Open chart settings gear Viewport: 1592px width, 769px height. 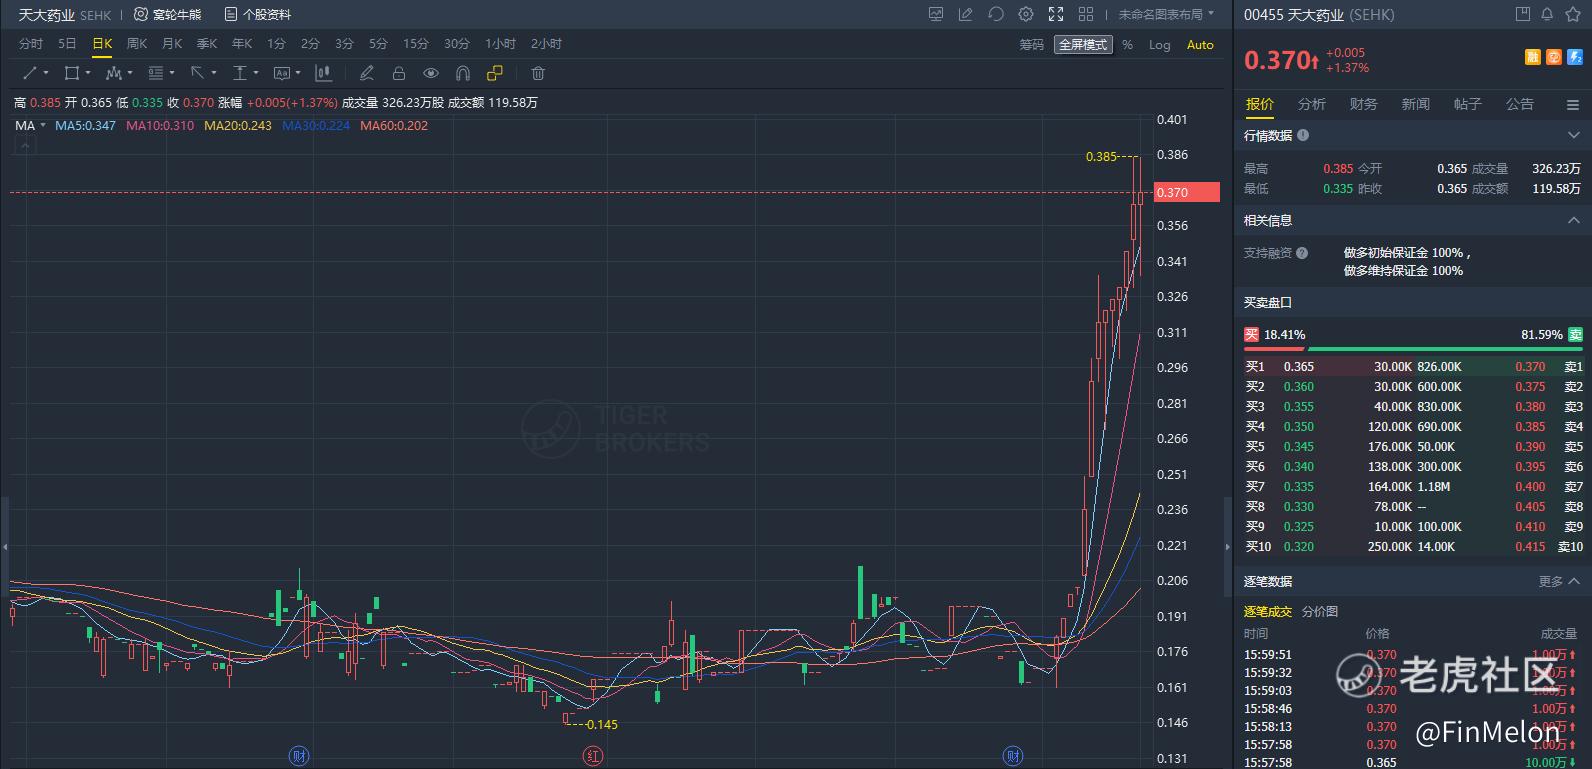(1026, 14)
